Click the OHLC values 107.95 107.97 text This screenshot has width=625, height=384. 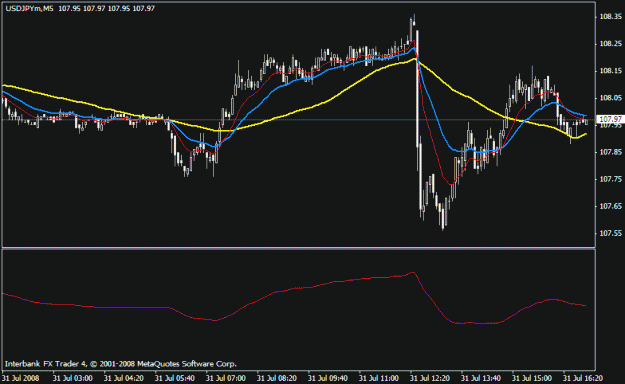click(106, 8)
